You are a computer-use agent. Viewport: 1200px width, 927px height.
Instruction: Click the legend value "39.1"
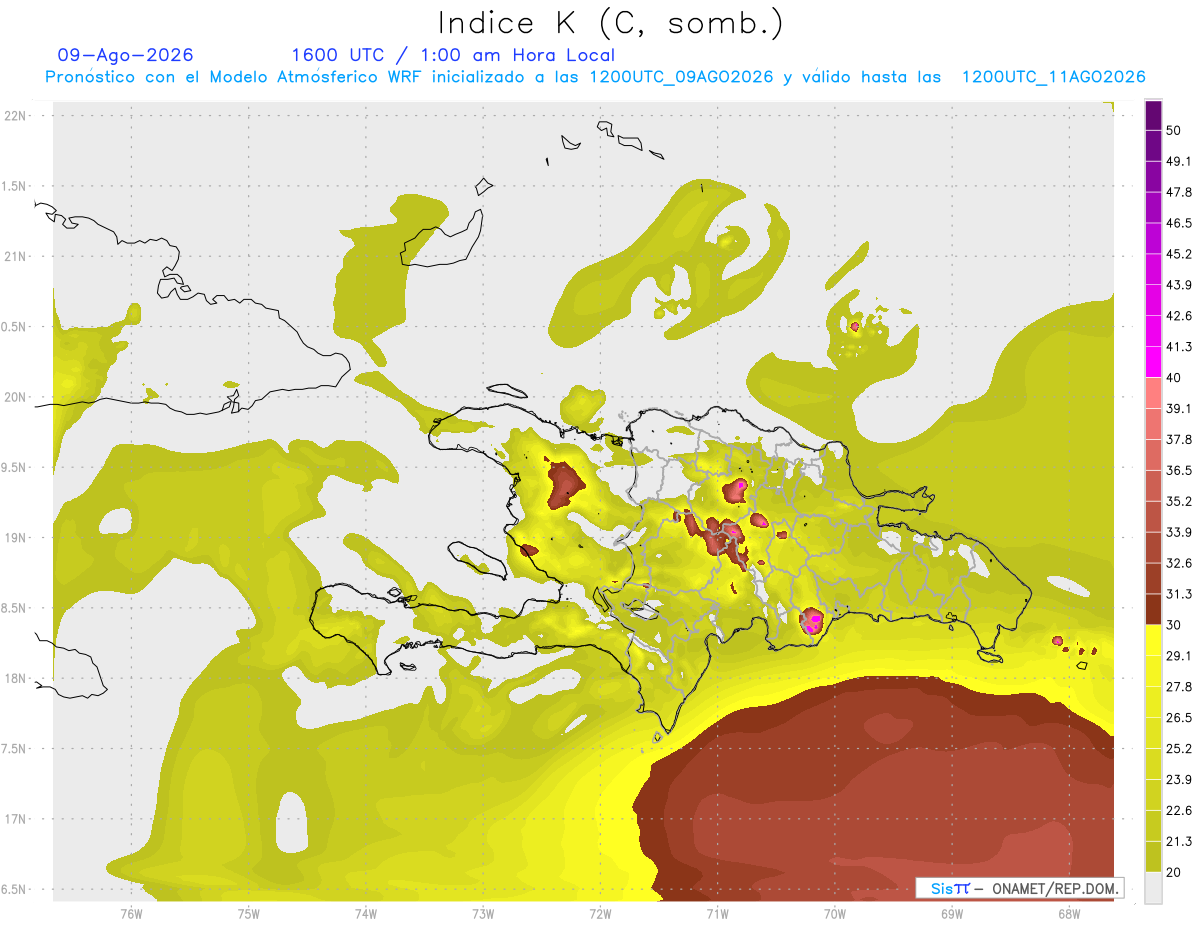point(1179,409)
